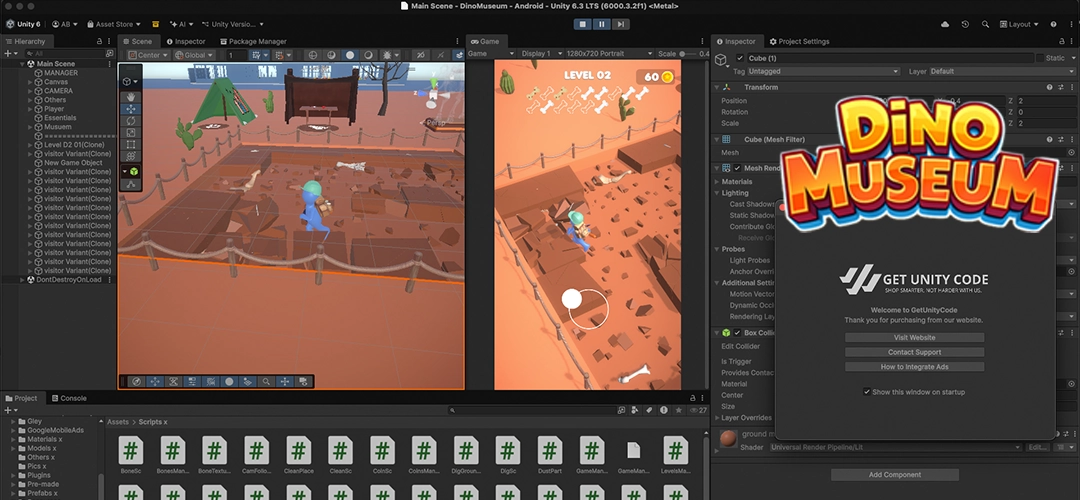Click the Add Component button
Screen dimensions: 1080x500
895,474
